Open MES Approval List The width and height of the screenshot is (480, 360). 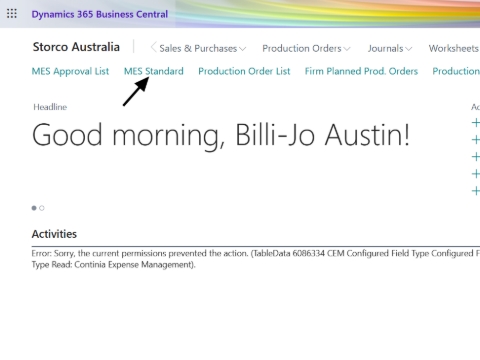coord(70,71)
